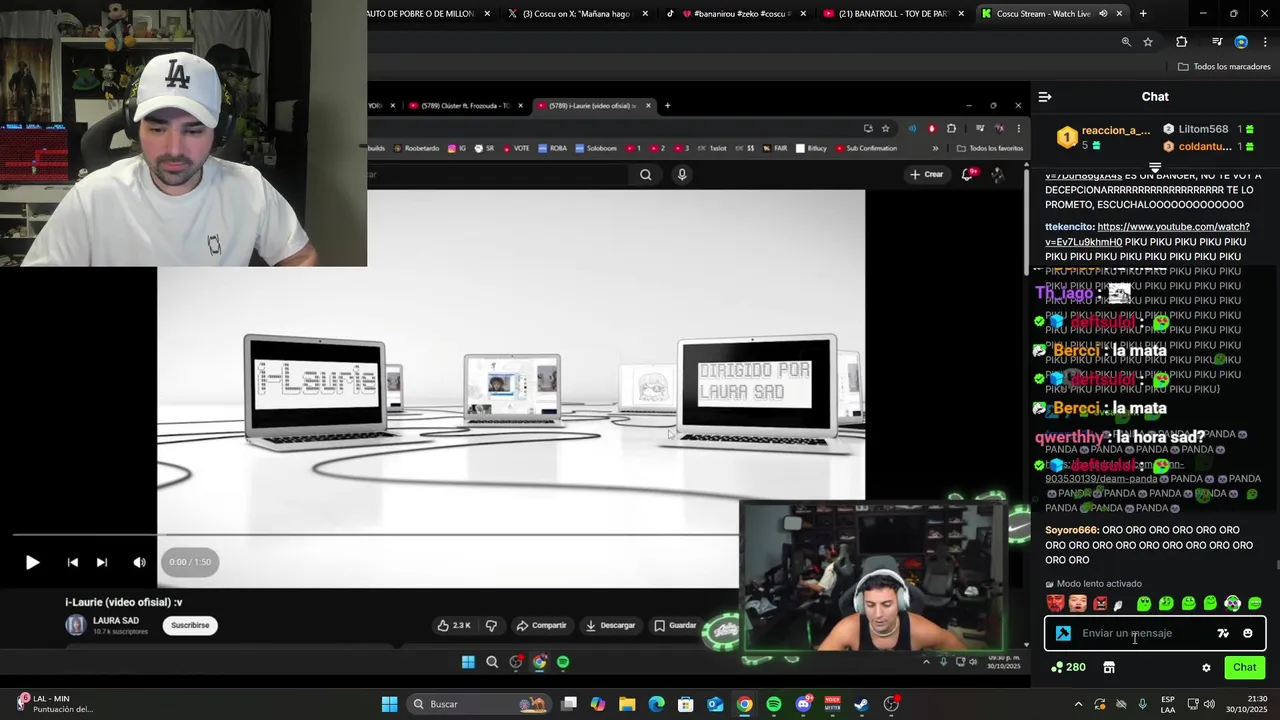Mute the Coscu Stream tab audio icon

[x=1103, y=13]
